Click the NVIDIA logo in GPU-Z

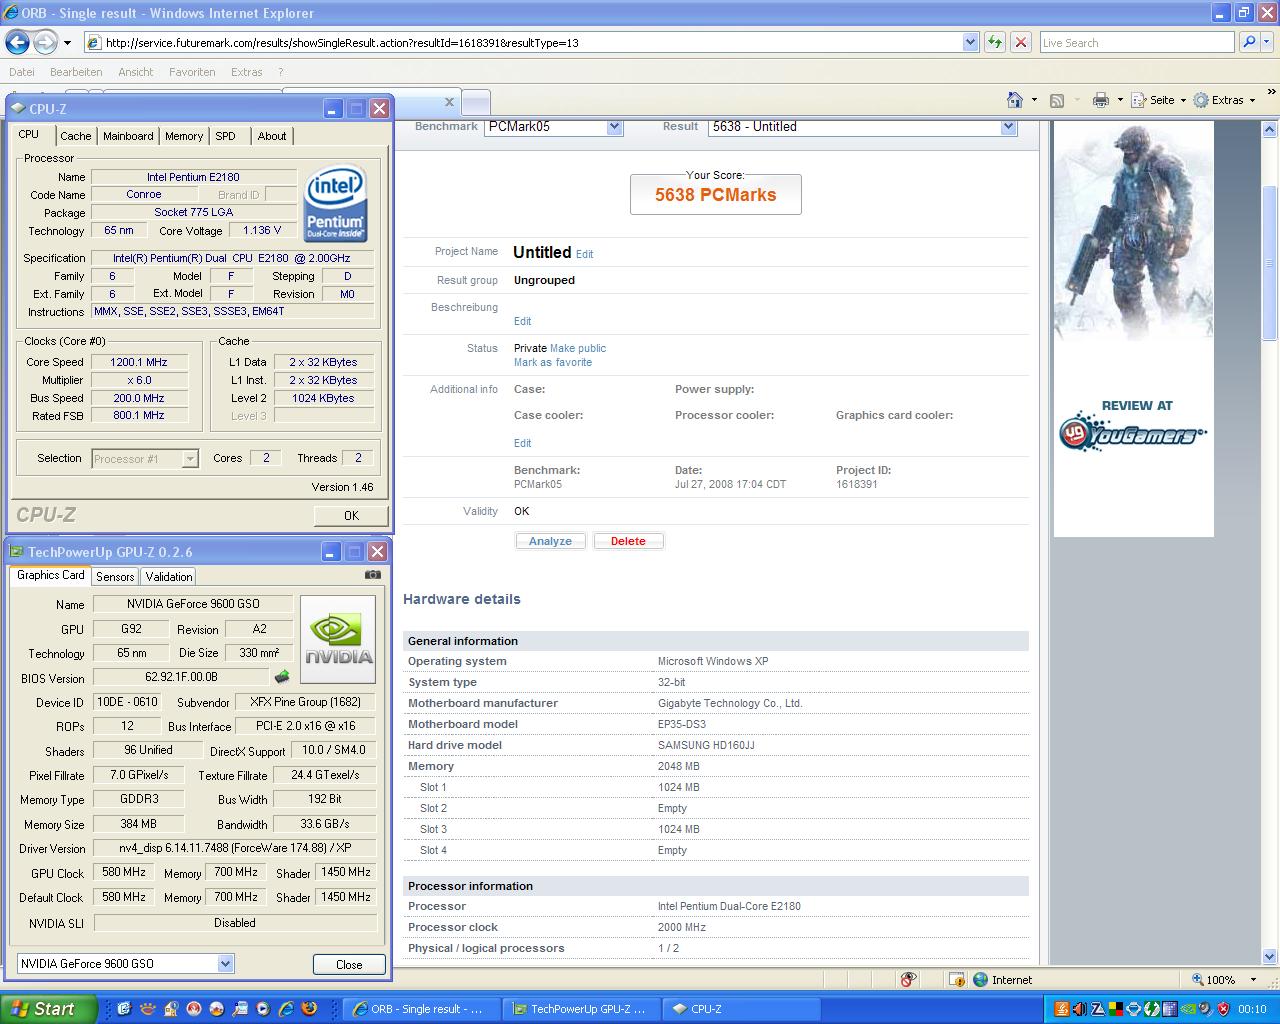coord(338,640)
